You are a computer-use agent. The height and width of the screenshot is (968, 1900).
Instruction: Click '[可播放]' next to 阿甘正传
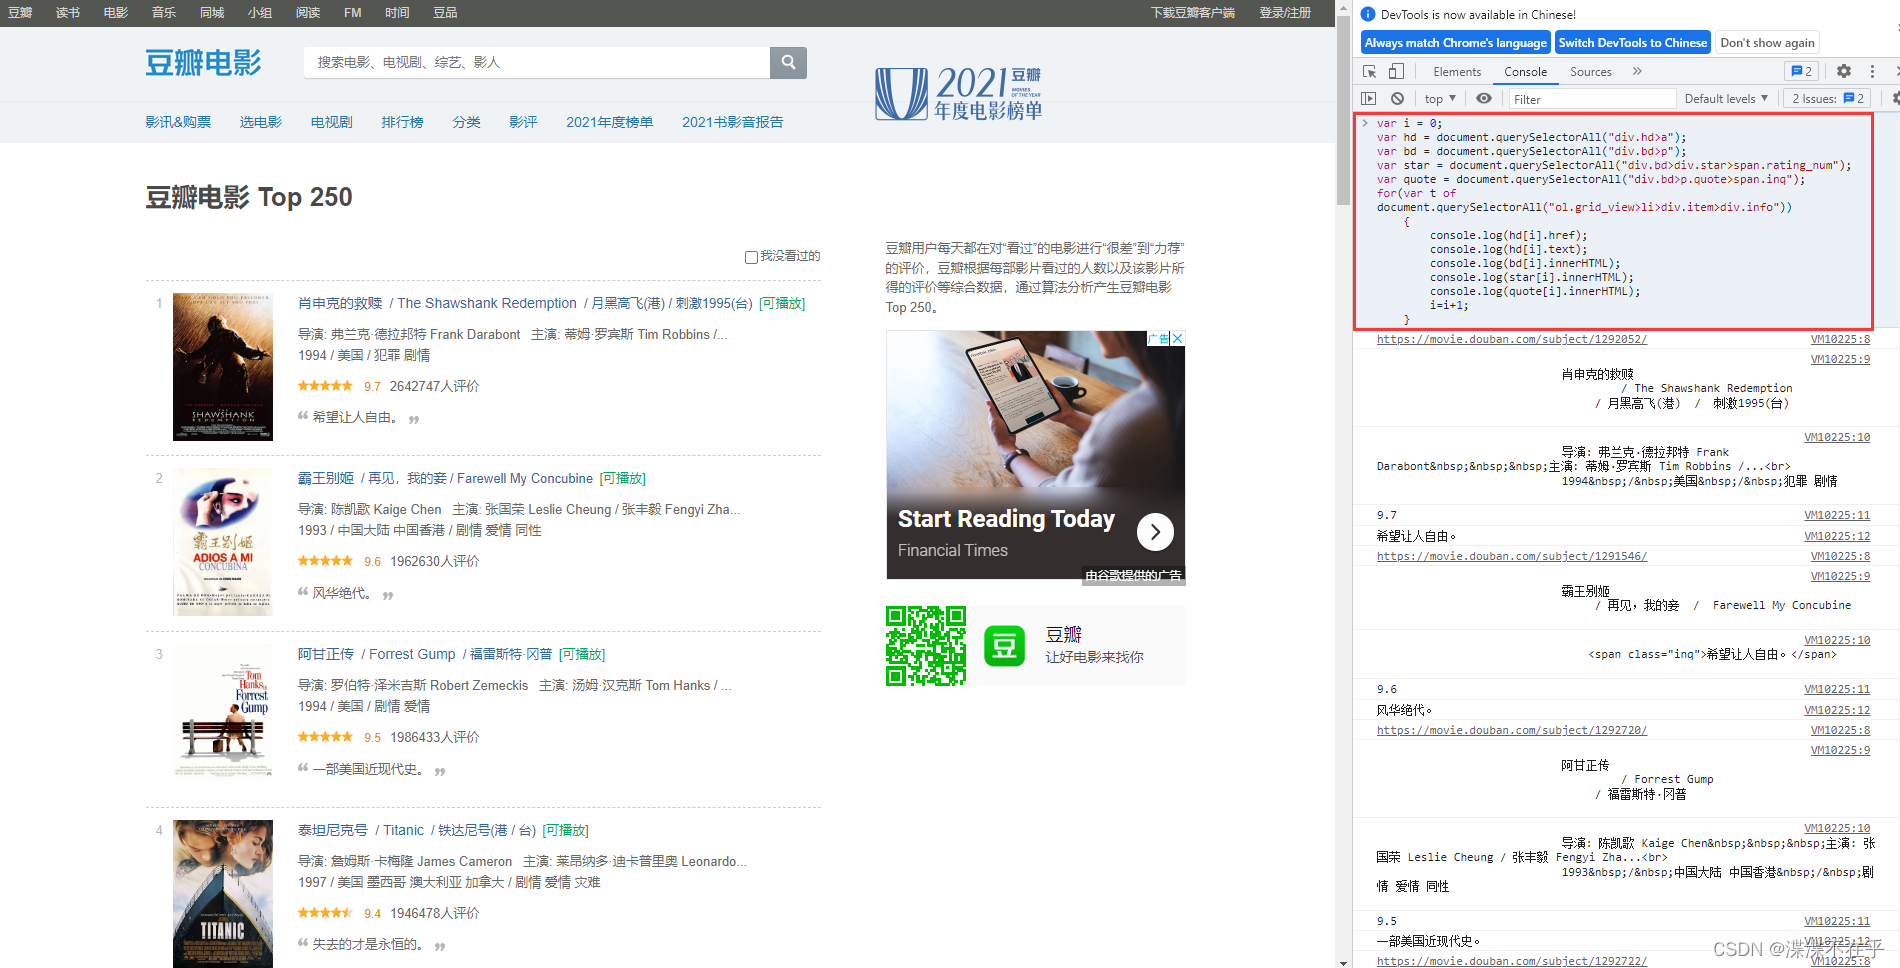[x=582, y=654]
